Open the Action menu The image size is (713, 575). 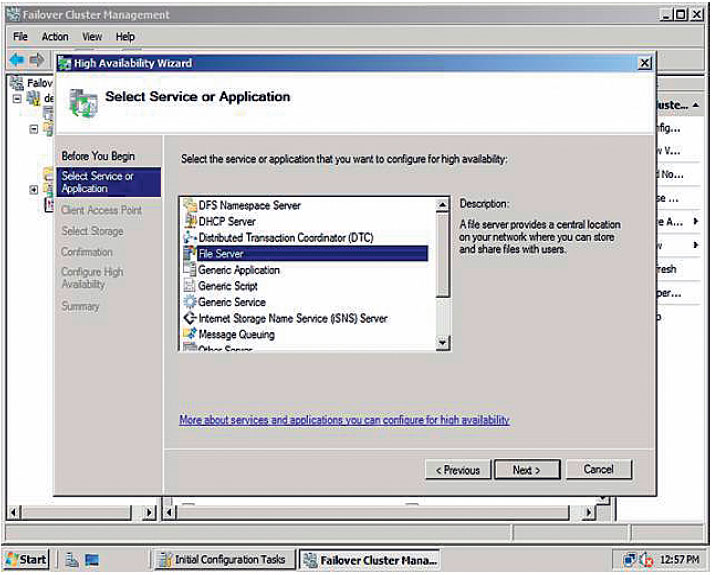[x=55, y=37]
